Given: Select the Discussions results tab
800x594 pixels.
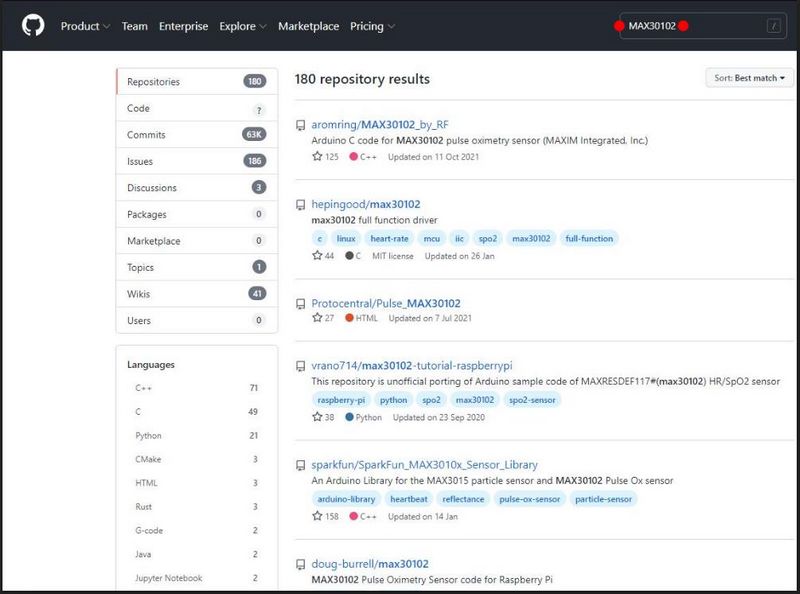Looking at the screenshot, I should tap(197, 188).
